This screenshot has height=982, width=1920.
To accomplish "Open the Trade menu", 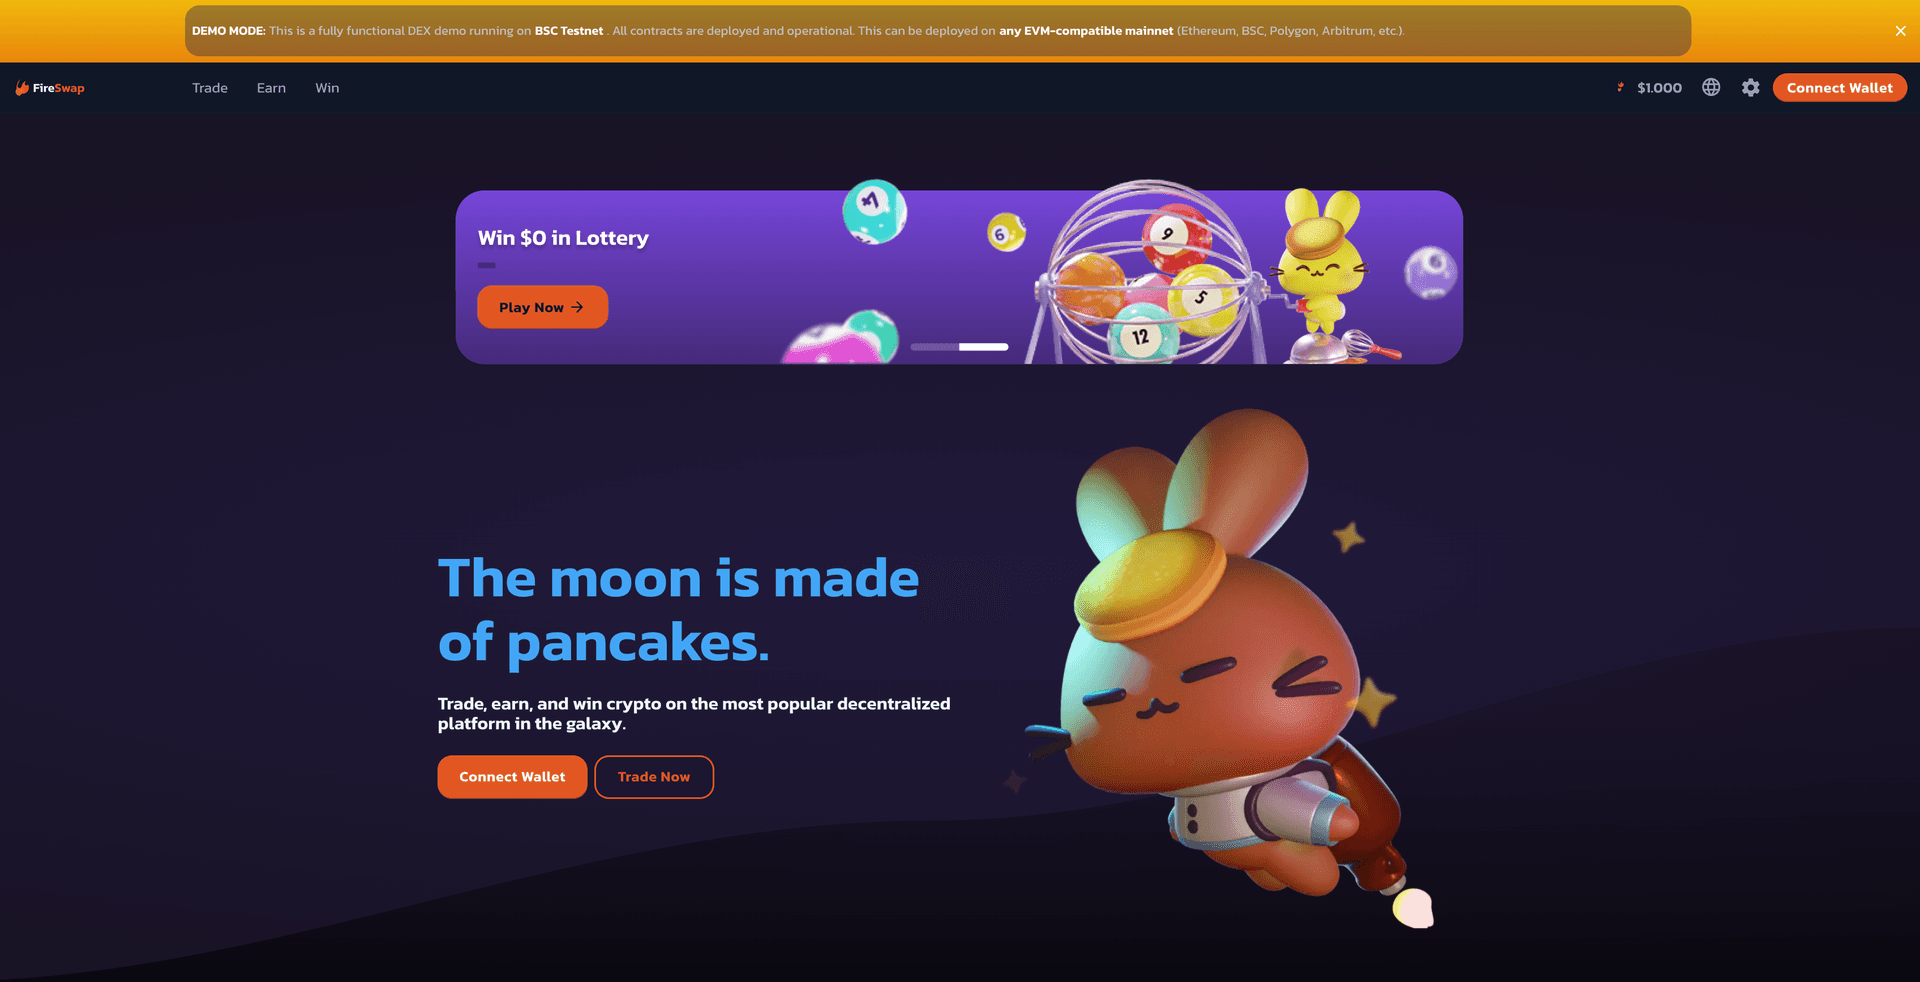I will point(210,88).
